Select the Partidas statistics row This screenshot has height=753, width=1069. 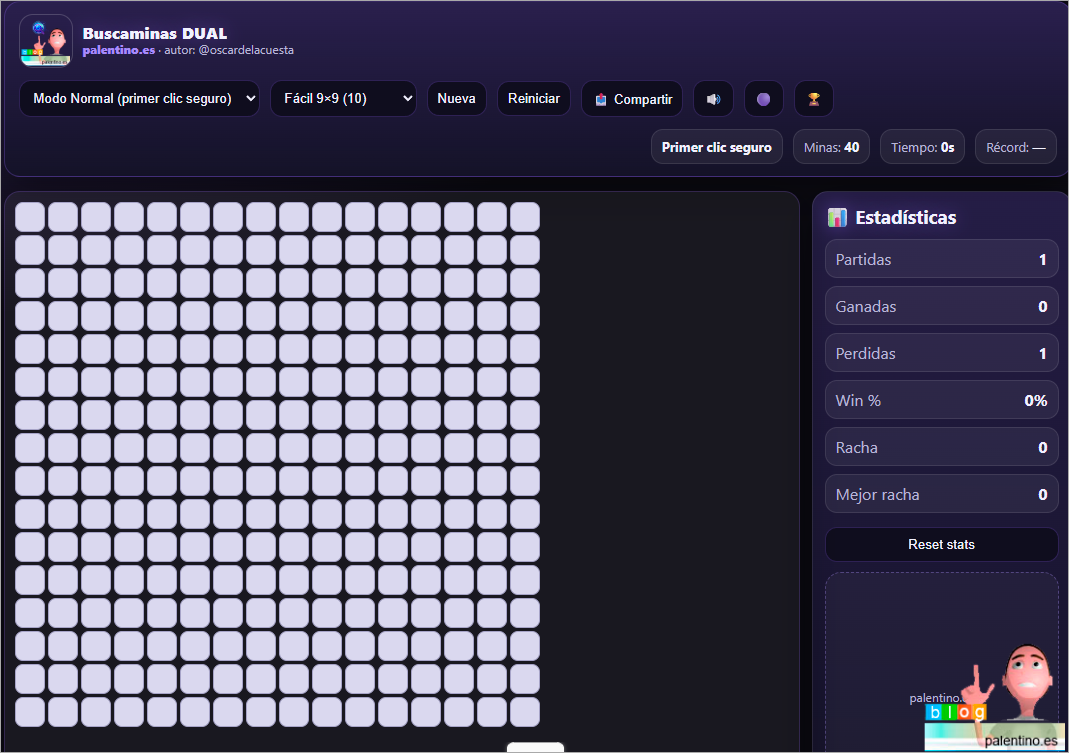[941, 259]
